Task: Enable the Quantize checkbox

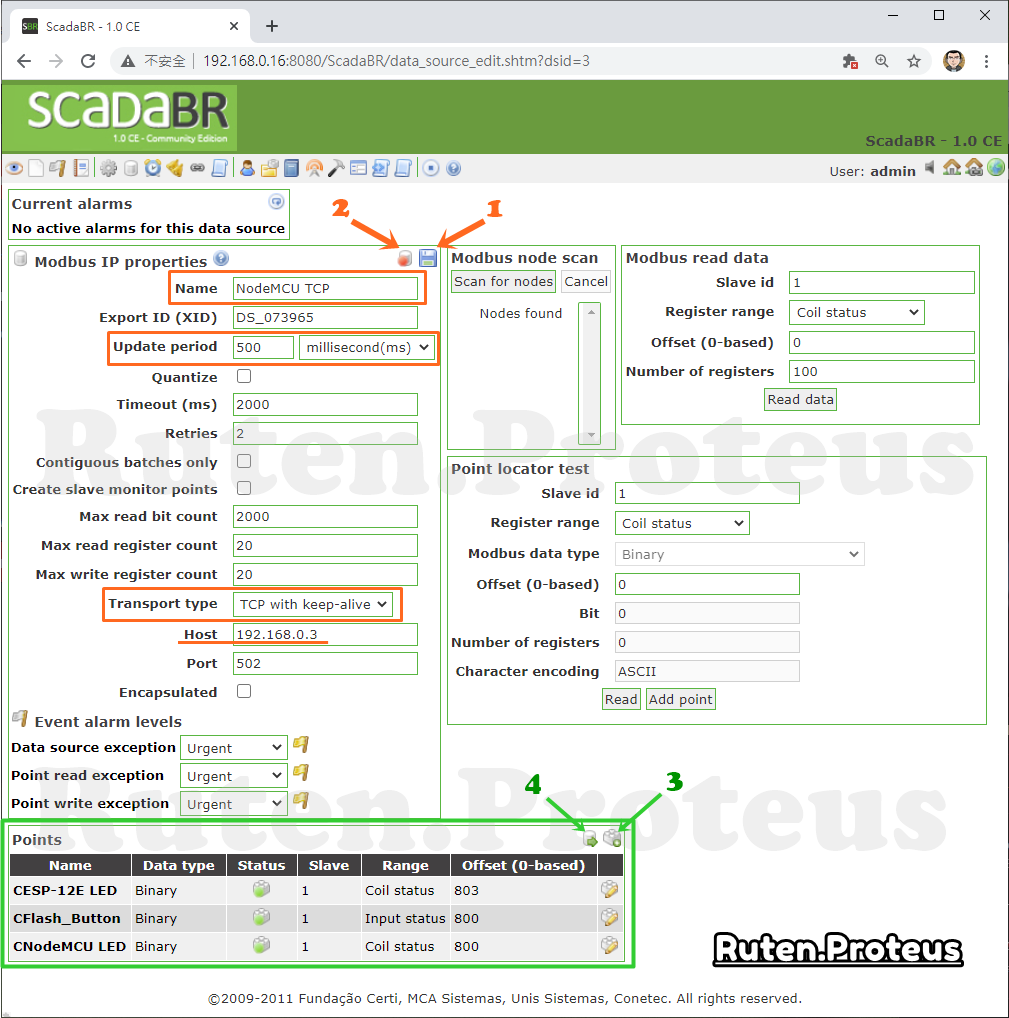Action: click(x=244, y=376)
